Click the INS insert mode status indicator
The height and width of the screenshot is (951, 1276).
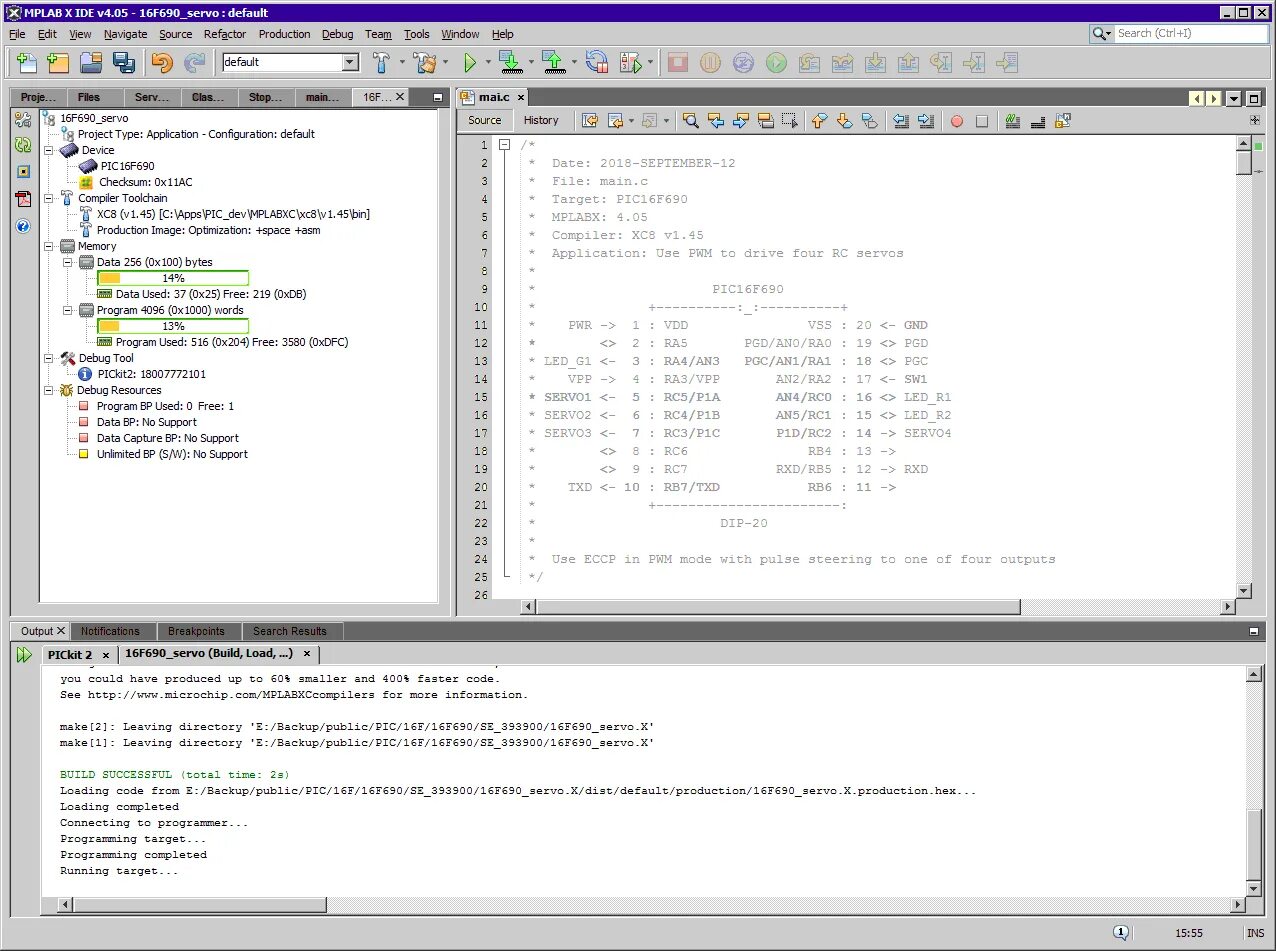(1255, 933)
